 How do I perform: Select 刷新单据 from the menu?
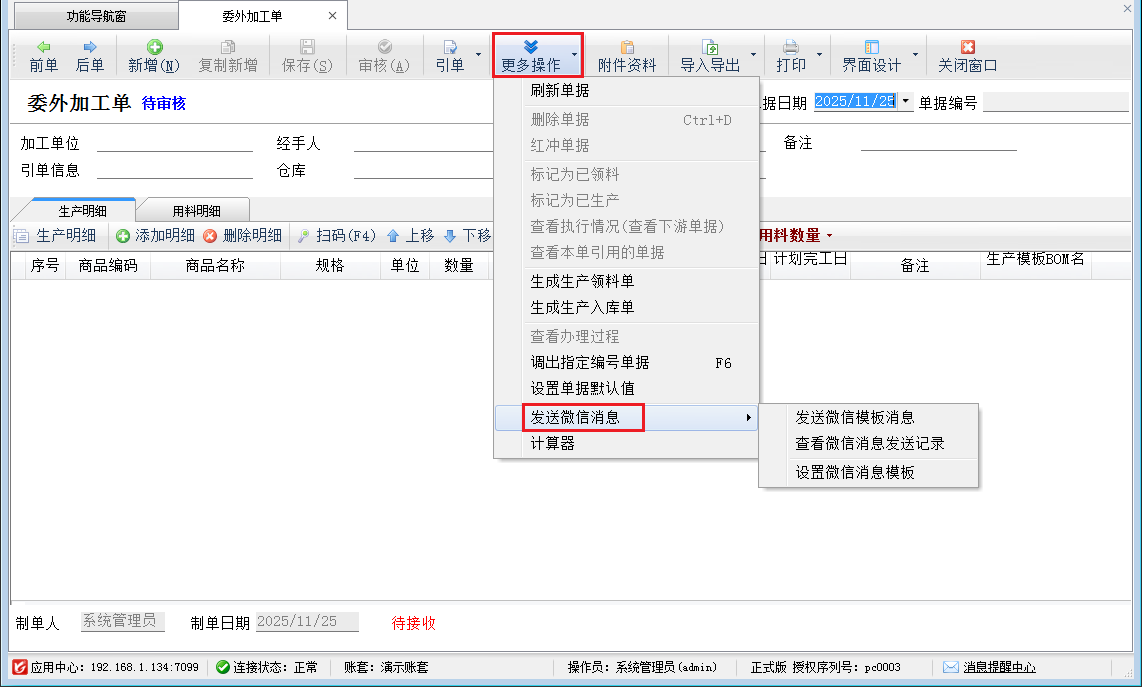[560, 91]
